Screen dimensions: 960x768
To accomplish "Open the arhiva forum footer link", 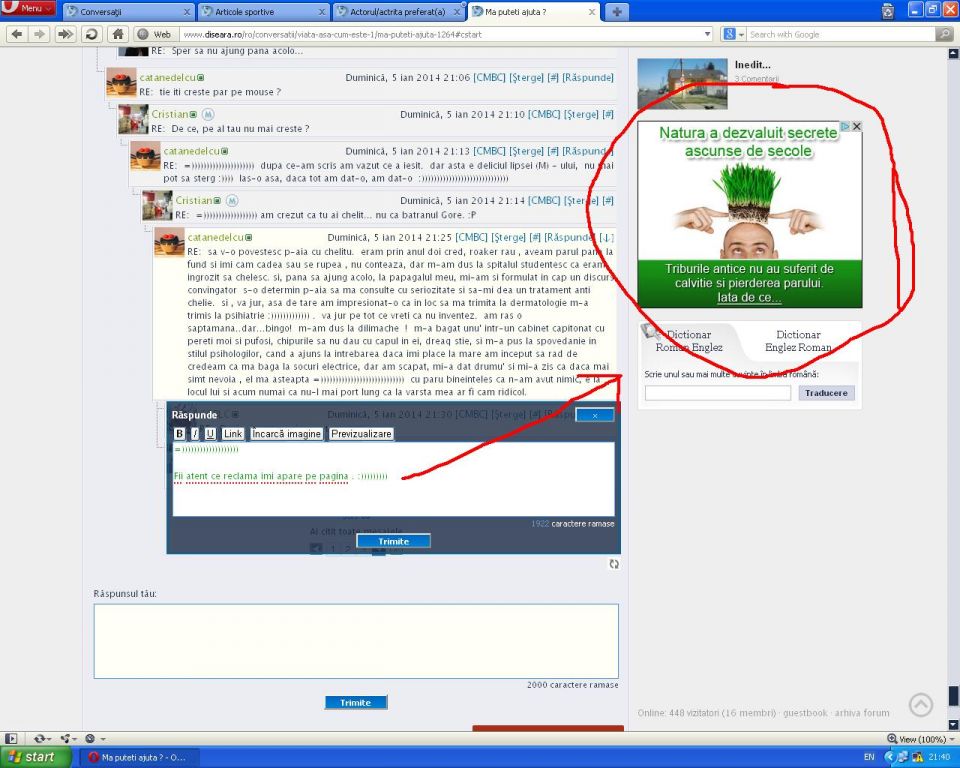I will tap(862, 713).
